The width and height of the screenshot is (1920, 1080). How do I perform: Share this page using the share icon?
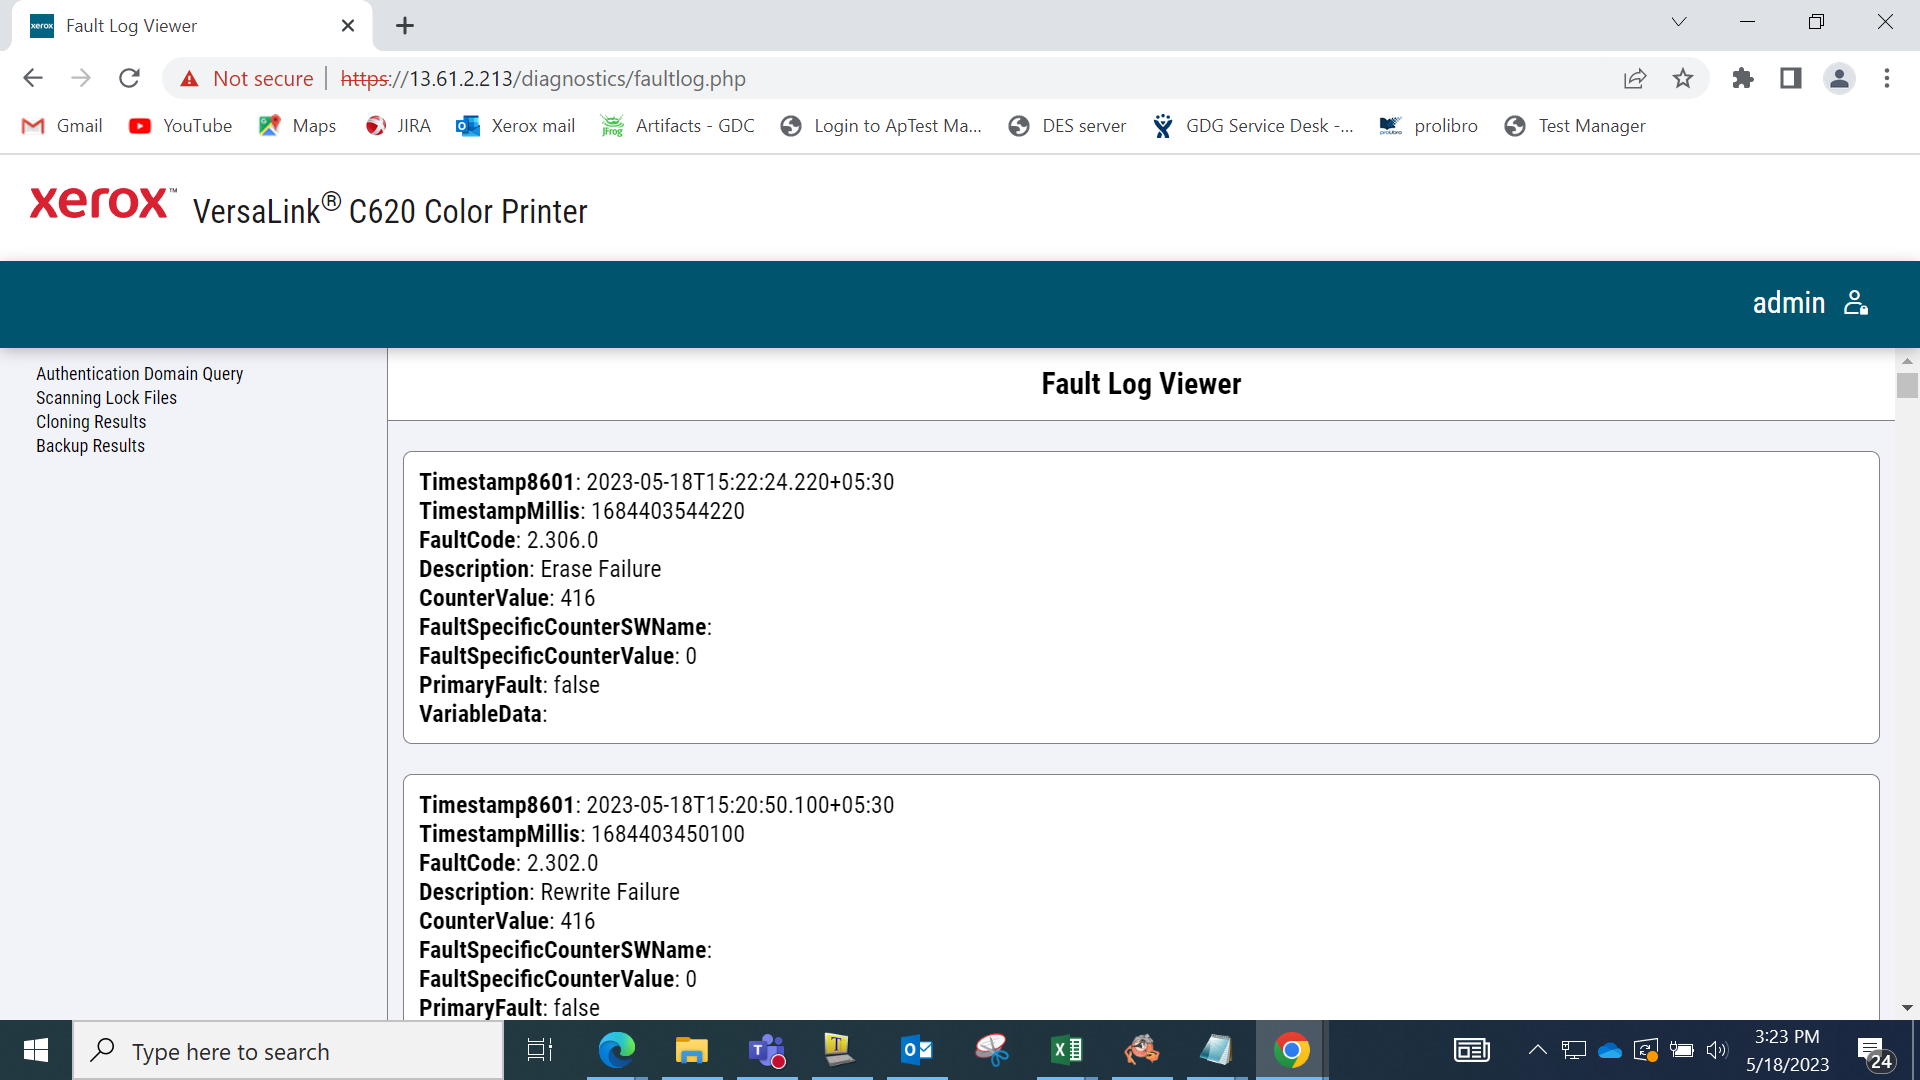(1635, 78)
